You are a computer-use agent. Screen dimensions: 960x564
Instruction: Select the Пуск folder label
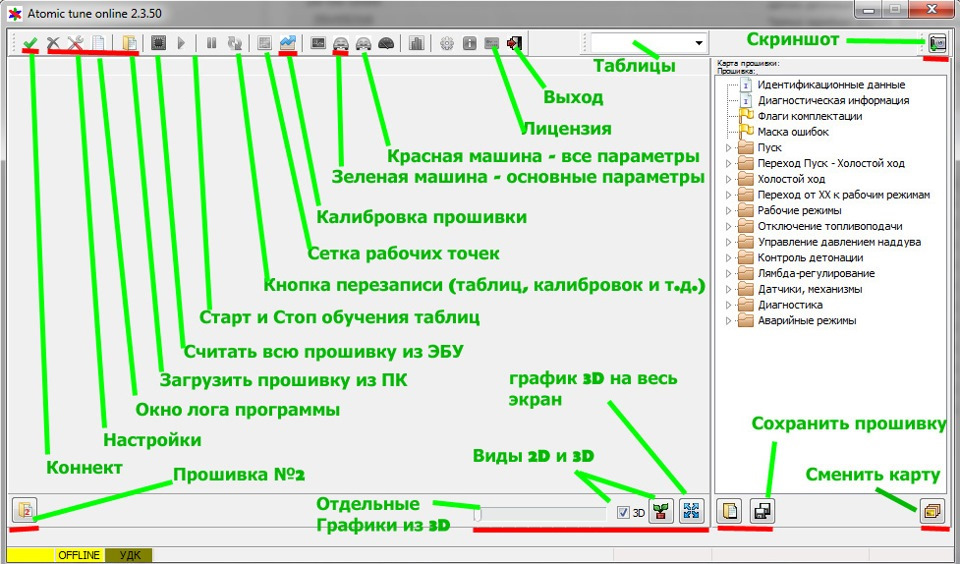click(x=770, y=148)
